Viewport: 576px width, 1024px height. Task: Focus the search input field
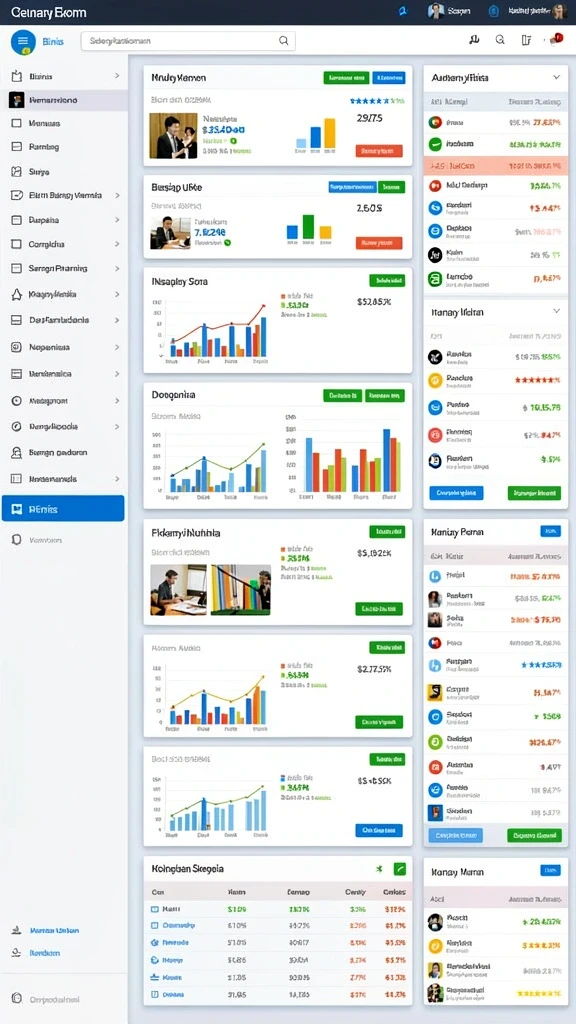(x=188, y=40)
